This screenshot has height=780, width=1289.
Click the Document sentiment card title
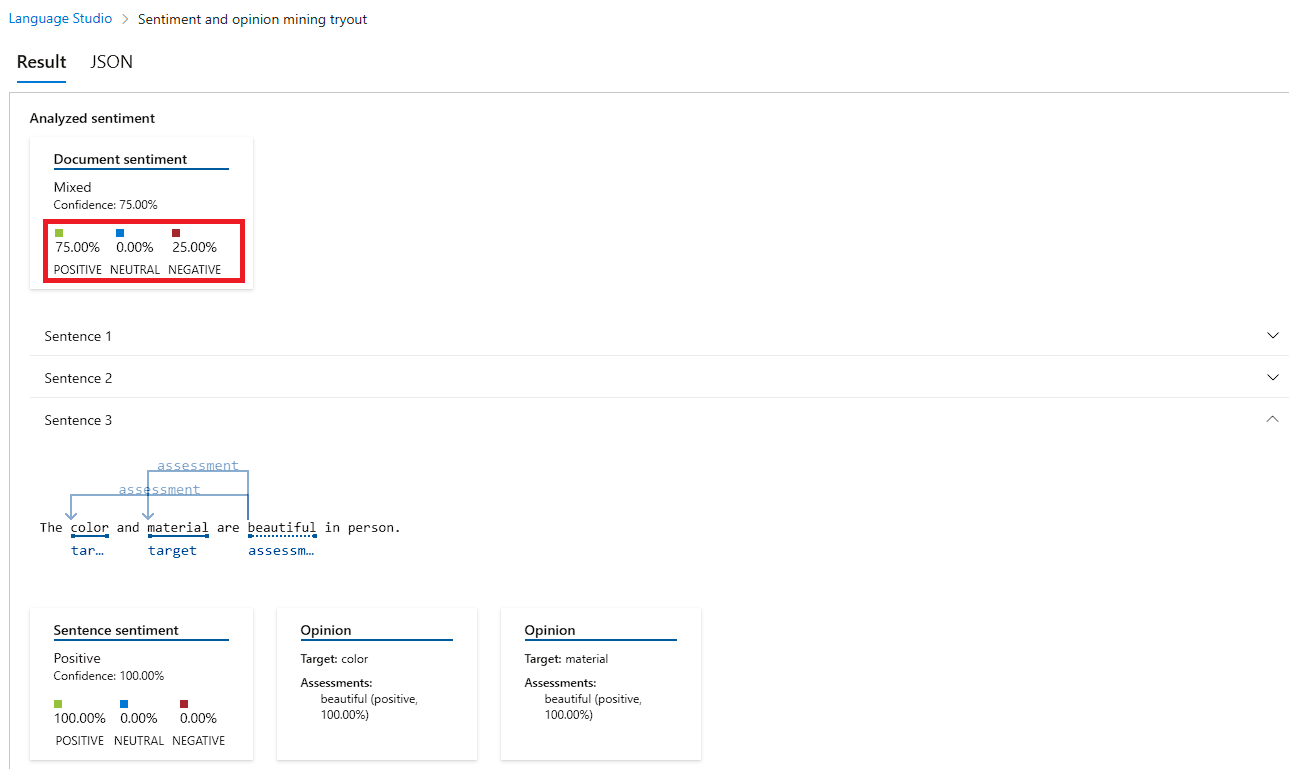click(x=120, y=159)
